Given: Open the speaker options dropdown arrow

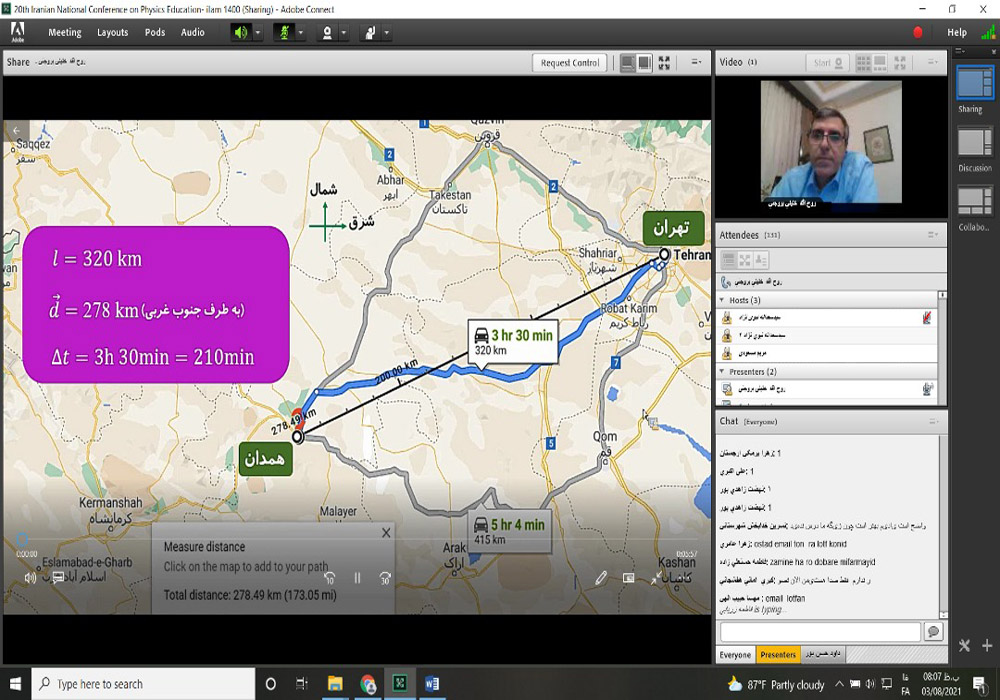Looking at the screenshot, I should 258,32.
